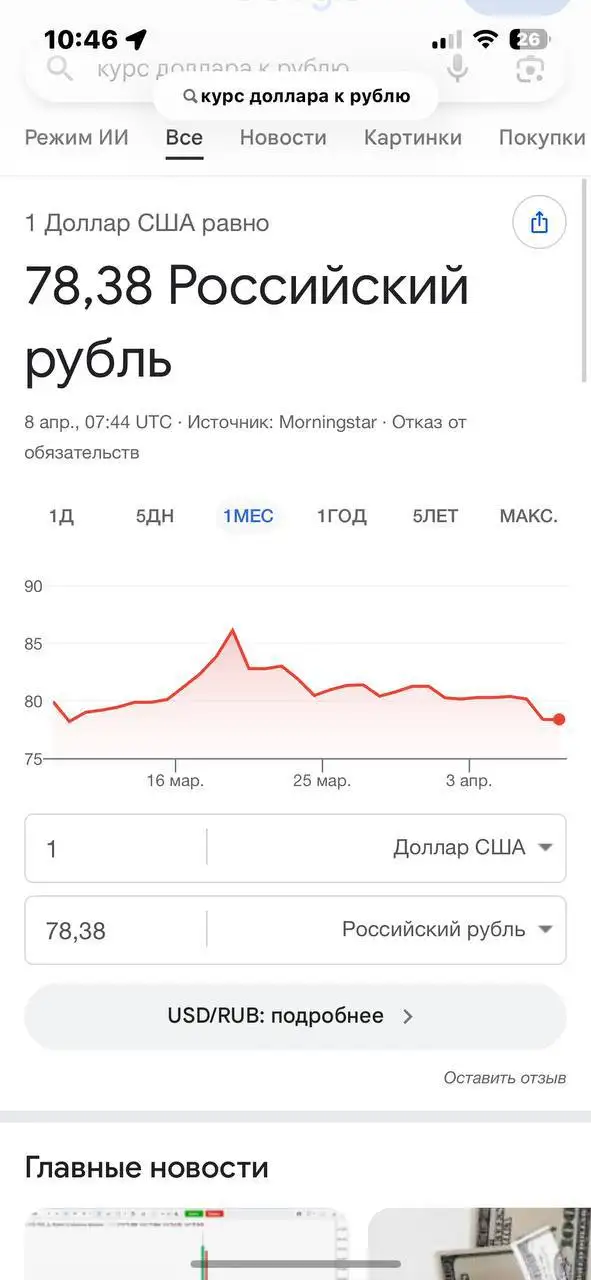Open the Картинки tab

(413, 138)
